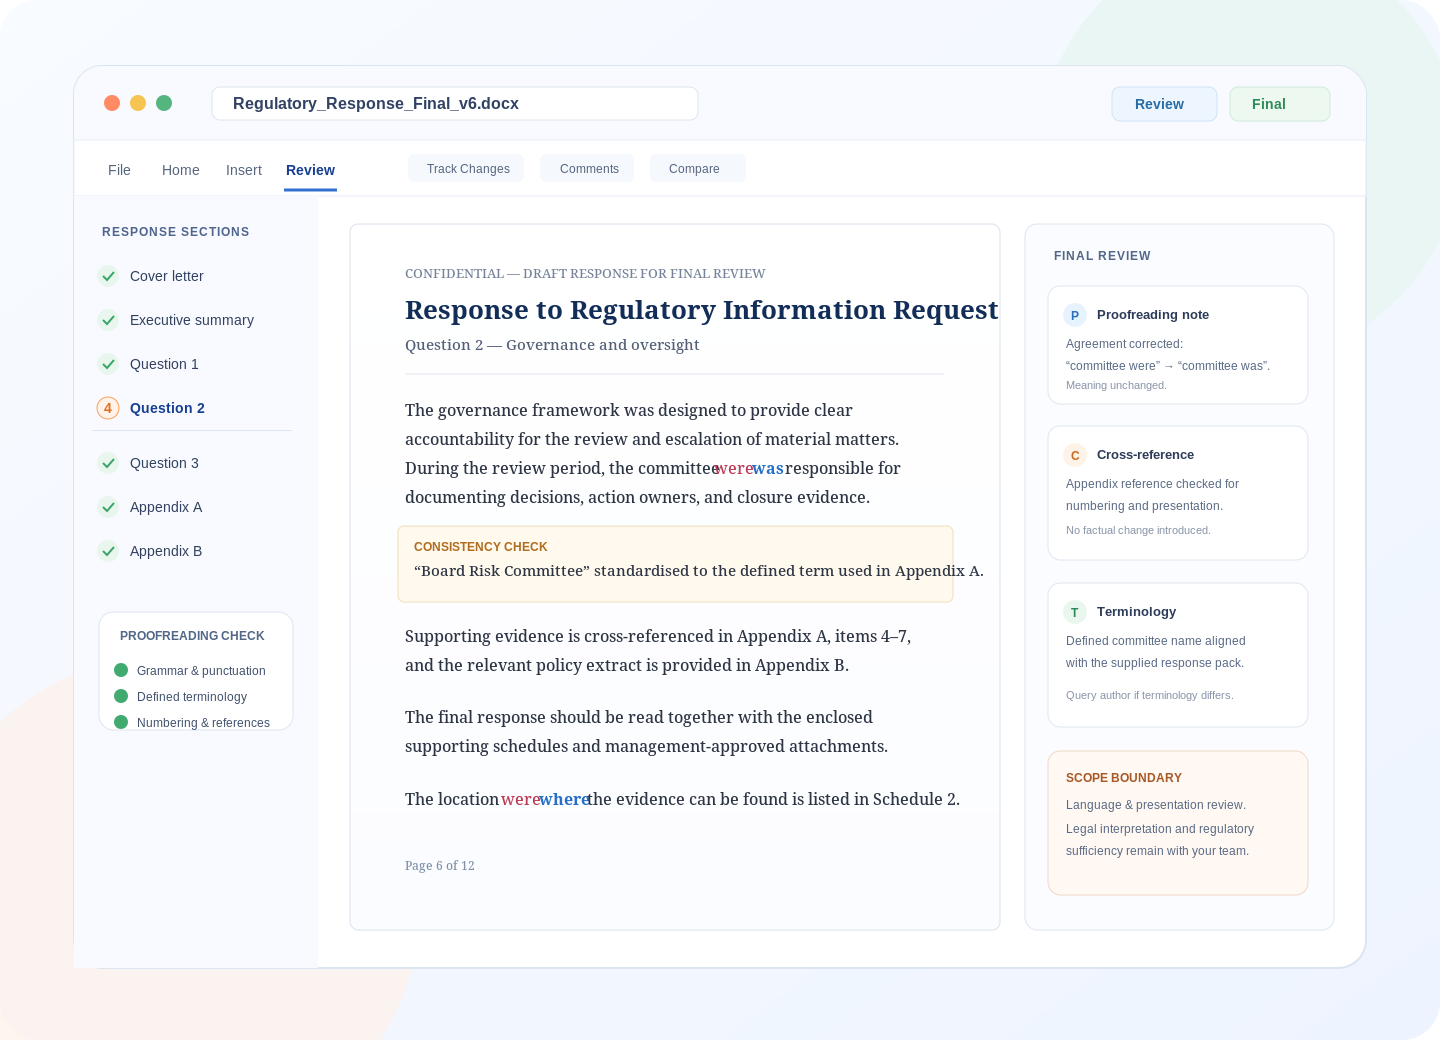
Task: Click the green maximize dot
Action: click(164, 103)
